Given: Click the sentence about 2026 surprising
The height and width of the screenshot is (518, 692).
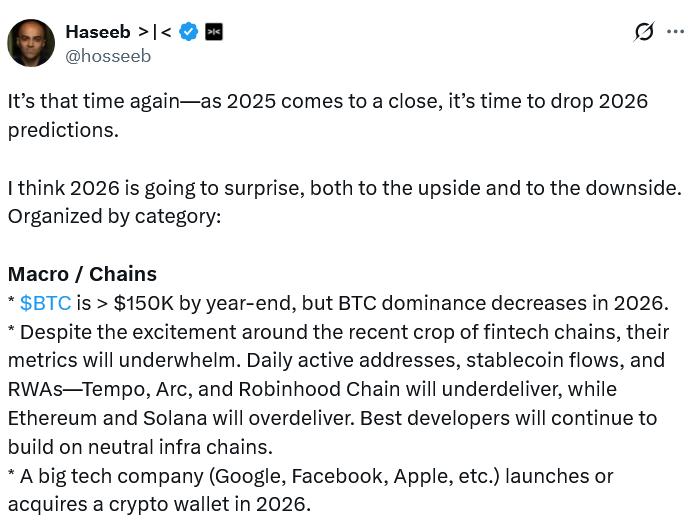Looking at the screenshot, I should (x=344, y=188).
